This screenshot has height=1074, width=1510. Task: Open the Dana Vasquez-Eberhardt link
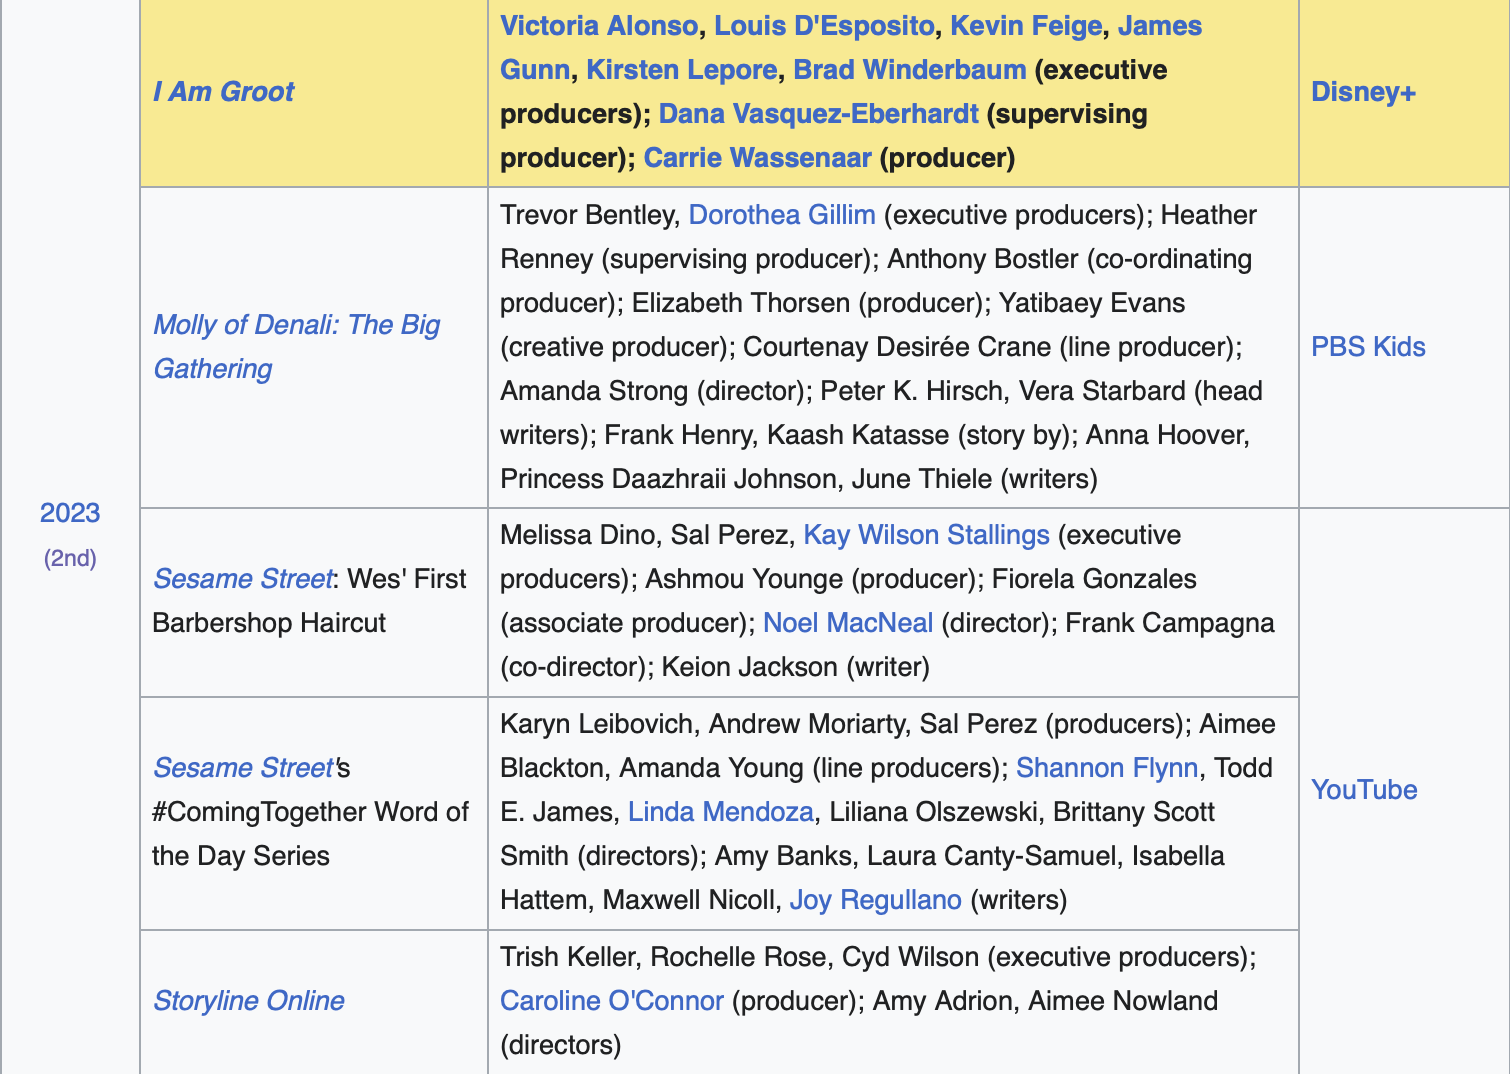[x=818, y=114]
